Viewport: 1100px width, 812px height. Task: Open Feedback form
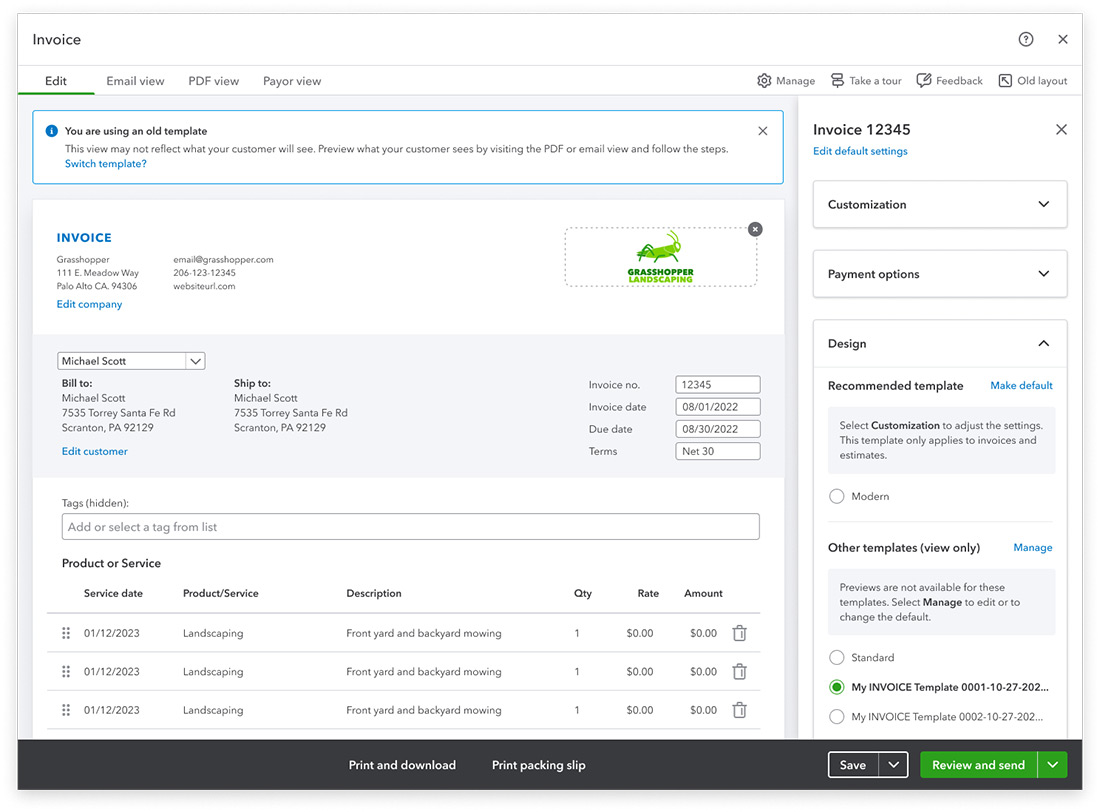tap(950, 81)
